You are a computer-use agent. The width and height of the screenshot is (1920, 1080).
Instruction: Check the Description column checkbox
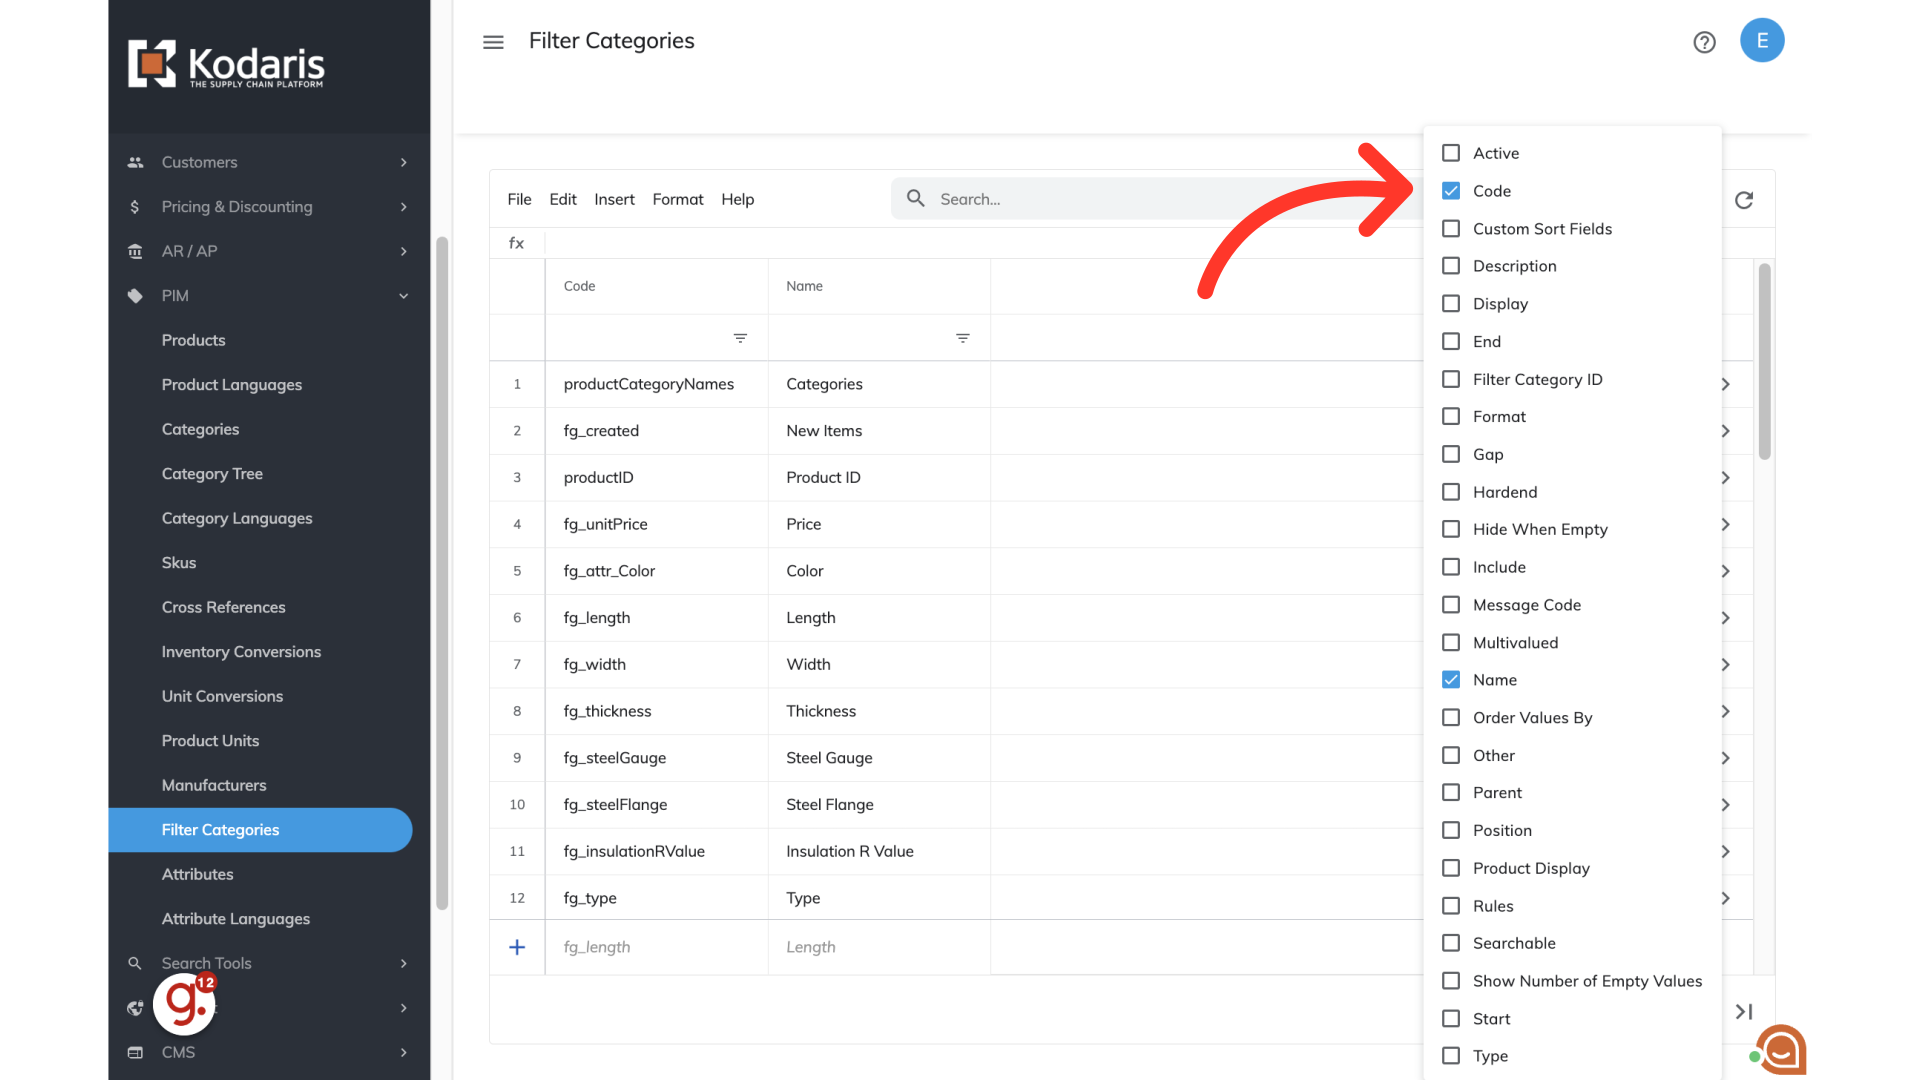click(x=1451, y=266)
